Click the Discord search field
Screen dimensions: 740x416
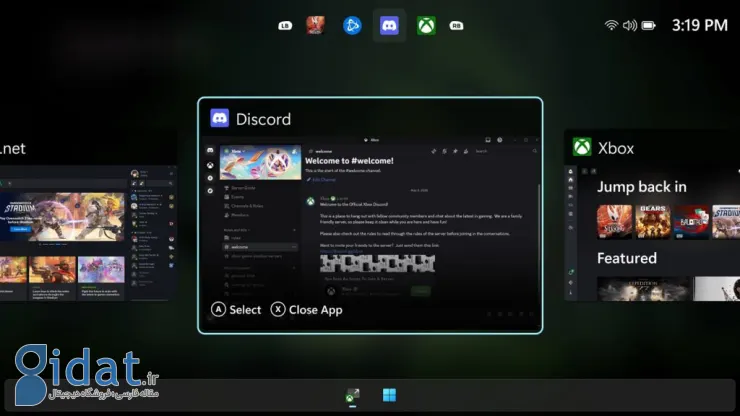click(x=506, y=151)
